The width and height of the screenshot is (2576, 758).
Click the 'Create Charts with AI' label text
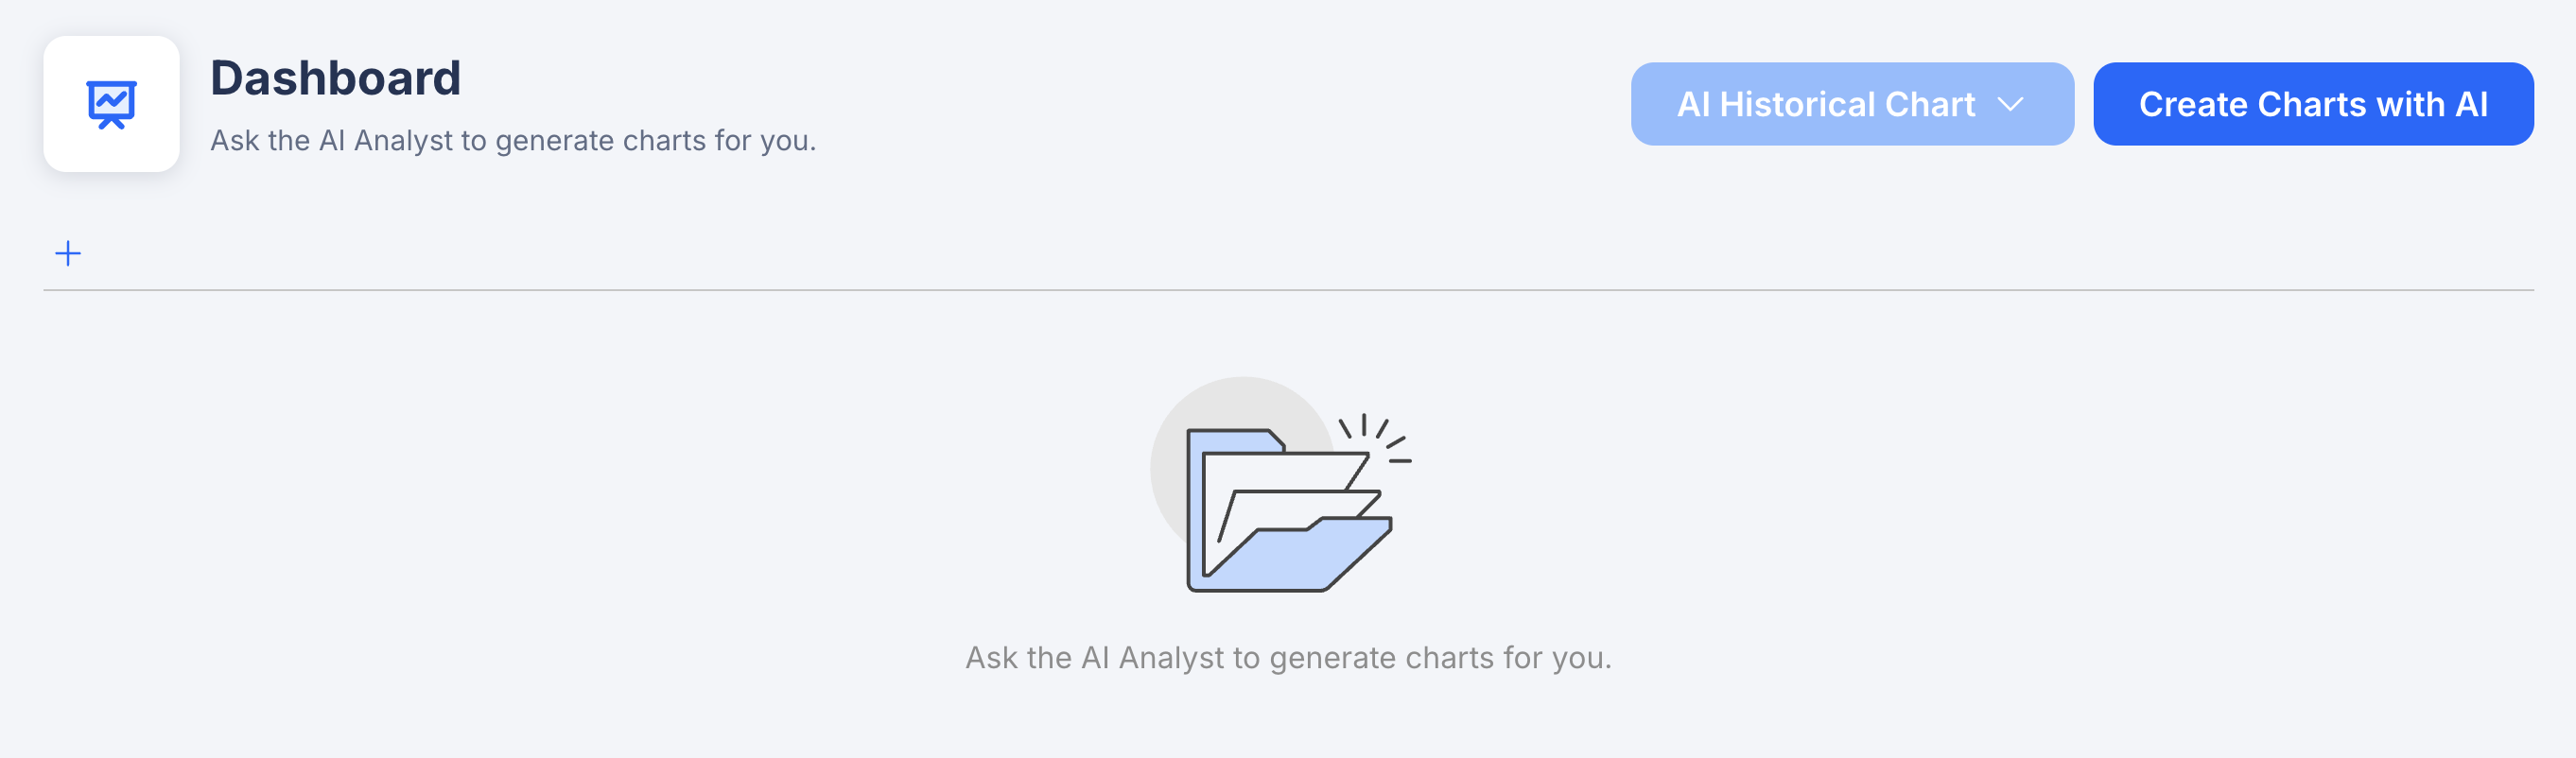(2312, 104)
